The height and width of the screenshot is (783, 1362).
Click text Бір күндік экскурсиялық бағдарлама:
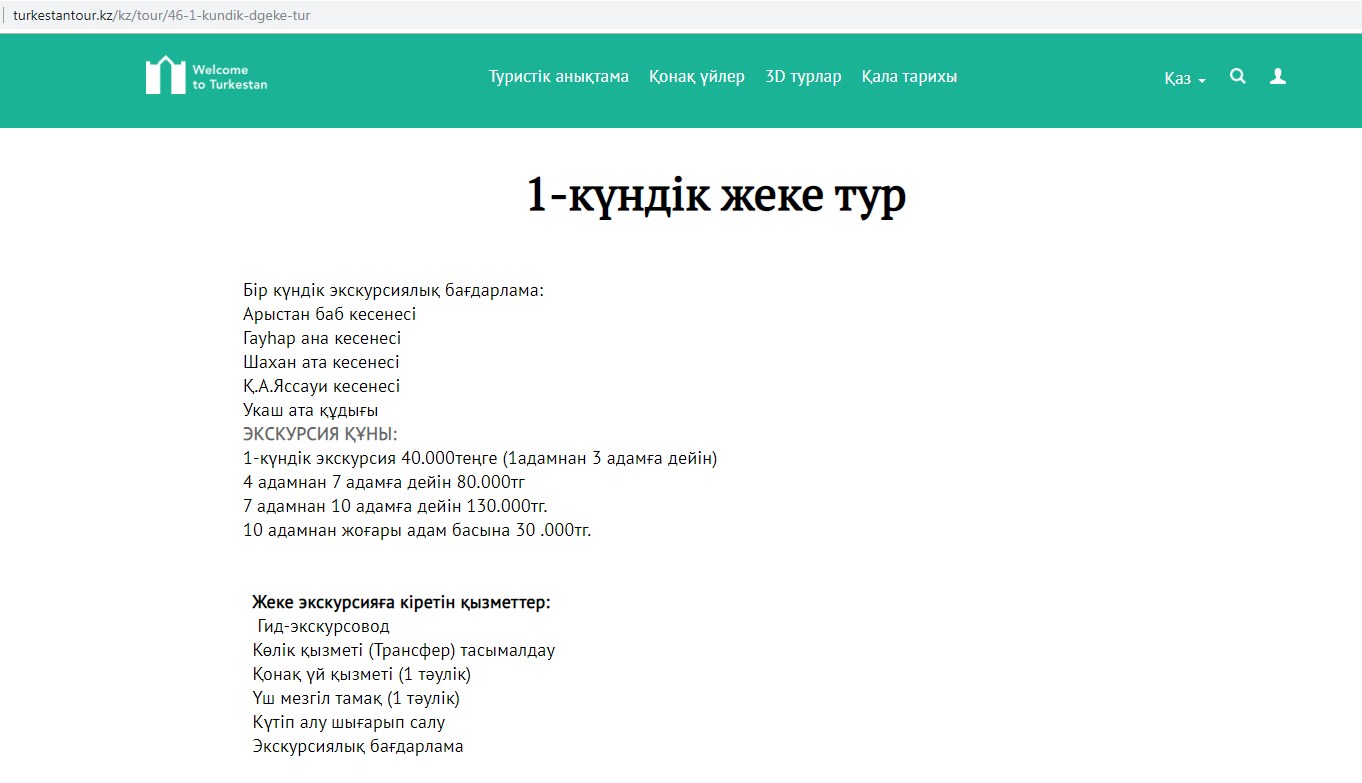point(393,290)
